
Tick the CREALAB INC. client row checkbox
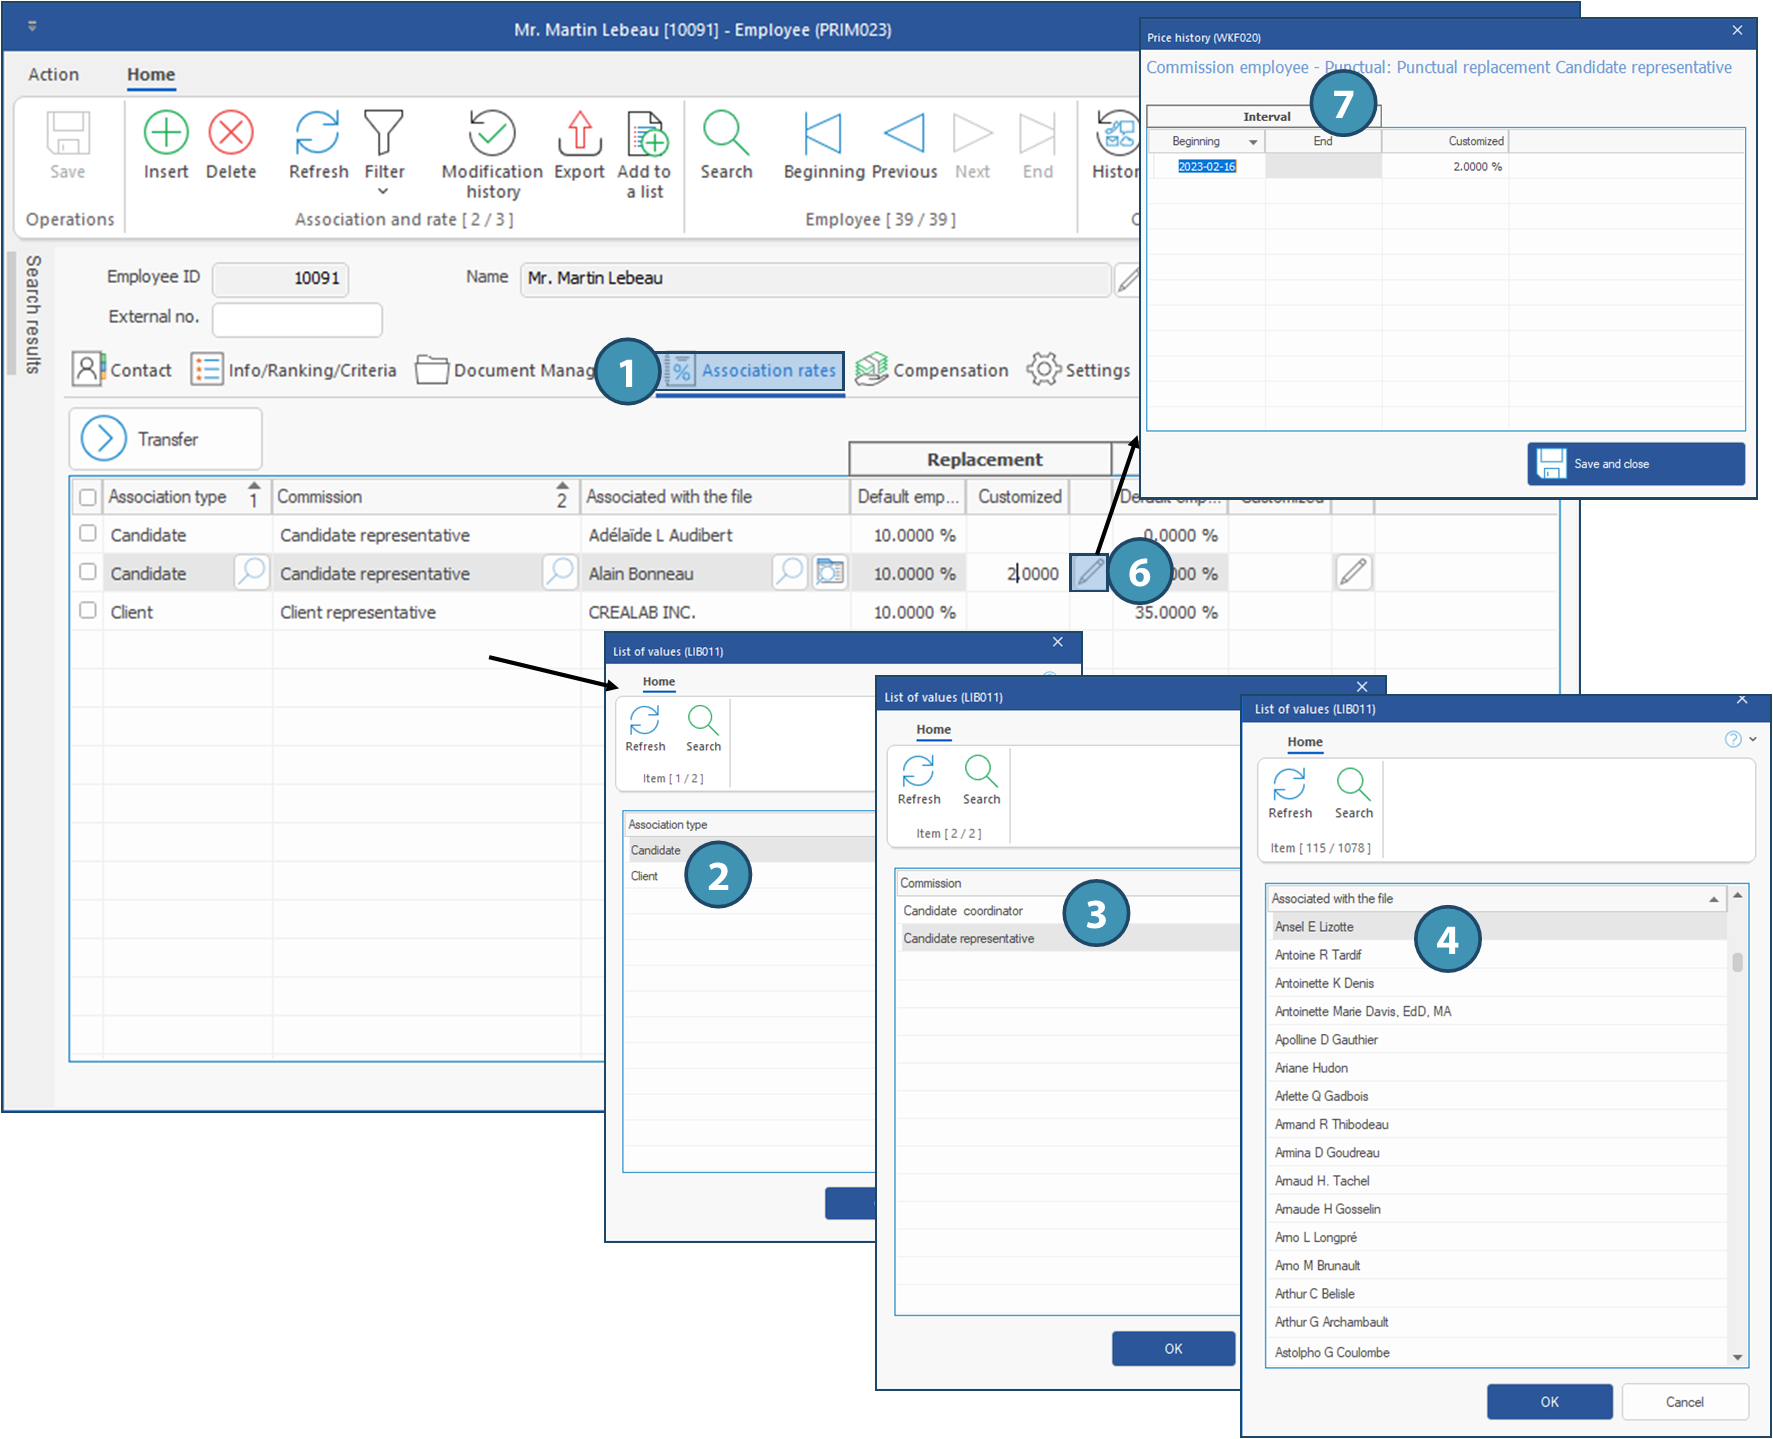[88, 611]
